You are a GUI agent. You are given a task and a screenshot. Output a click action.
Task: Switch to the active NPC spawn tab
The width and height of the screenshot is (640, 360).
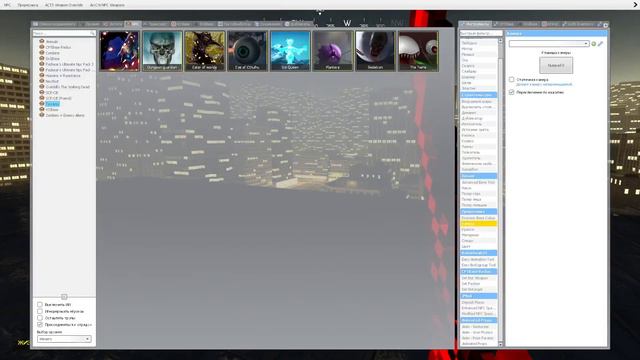tap(133, 24)
